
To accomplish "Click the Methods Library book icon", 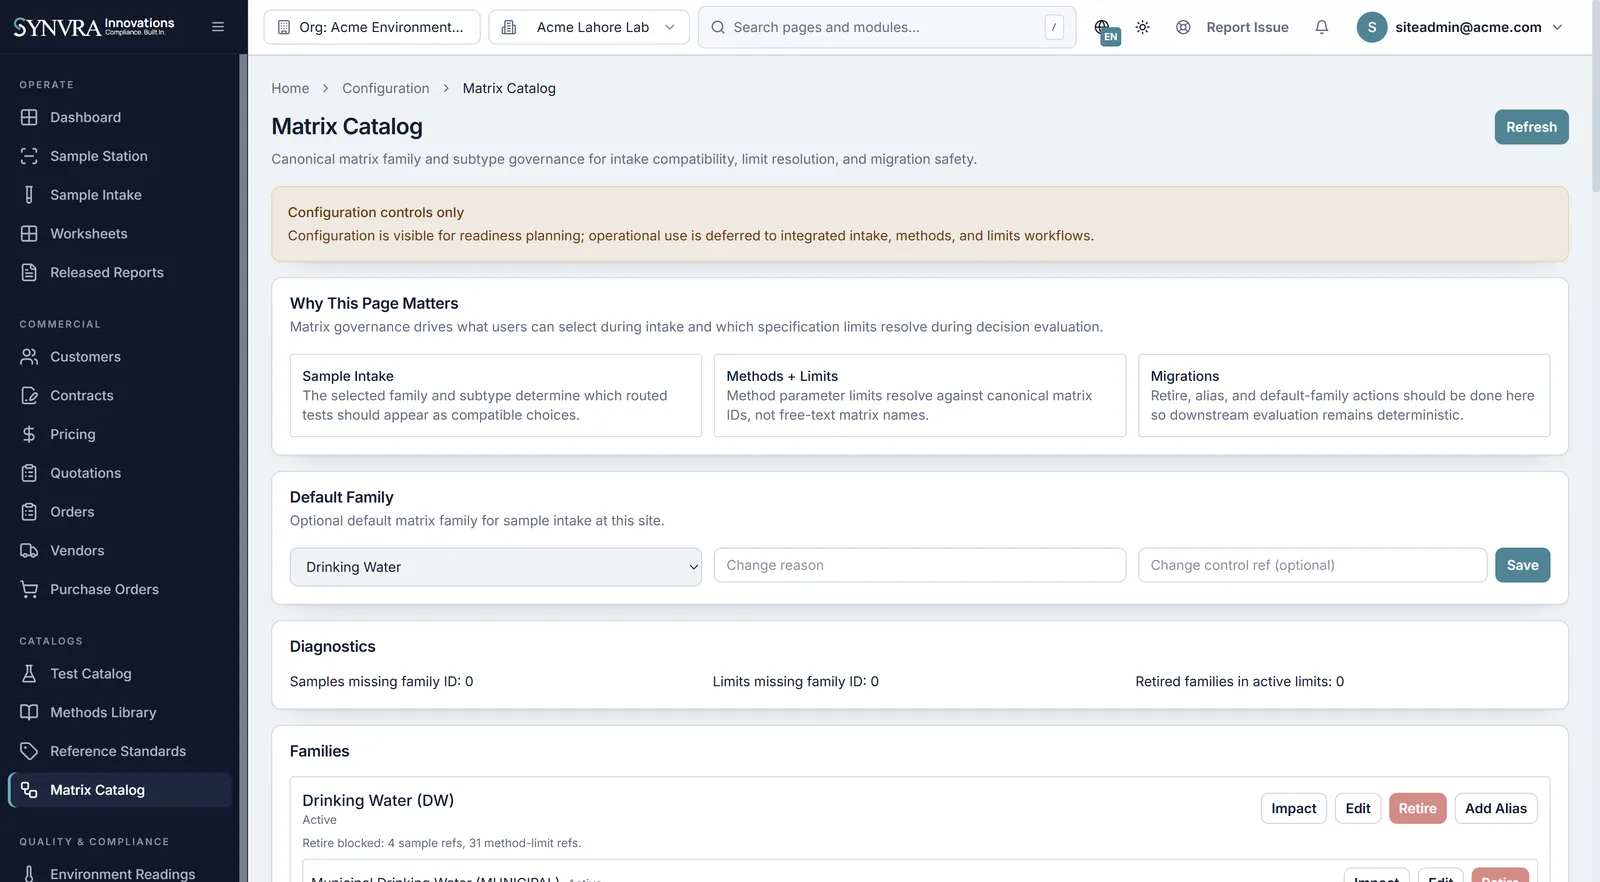I will (29, 713).
